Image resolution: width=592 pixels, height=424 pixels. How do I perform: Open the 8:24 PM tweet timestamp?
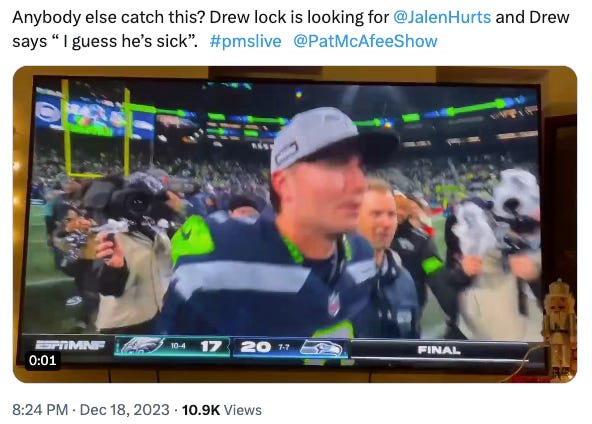click(40, 410)
